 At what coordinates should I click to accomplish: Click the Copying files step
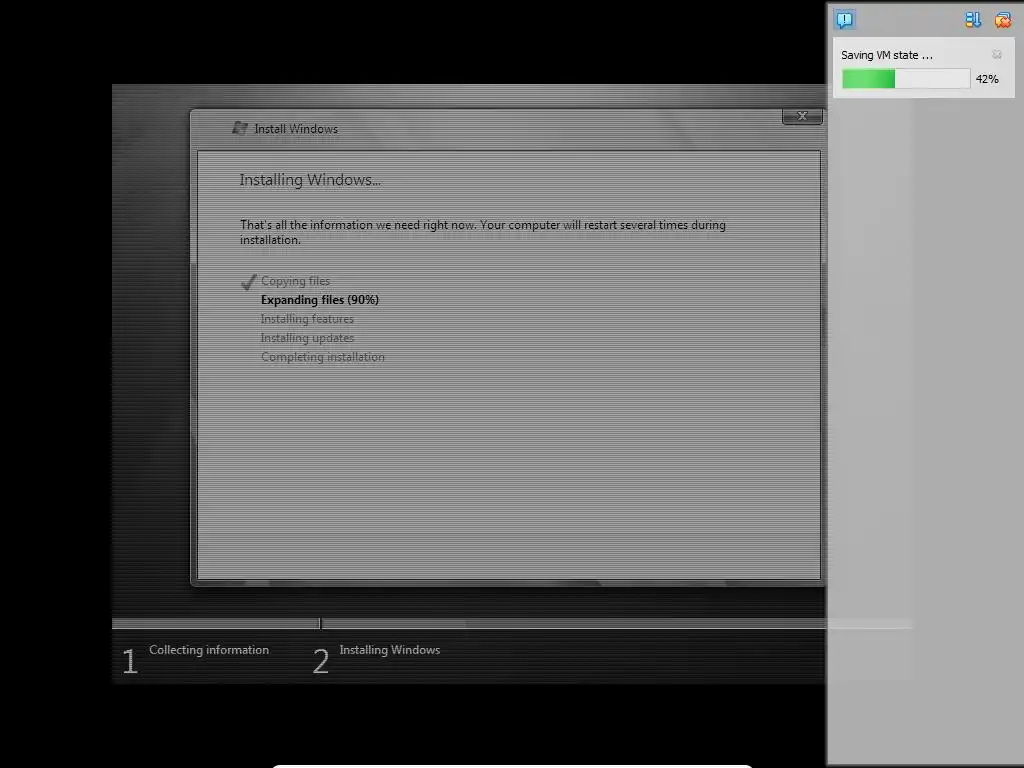click(x=295, y=281)
